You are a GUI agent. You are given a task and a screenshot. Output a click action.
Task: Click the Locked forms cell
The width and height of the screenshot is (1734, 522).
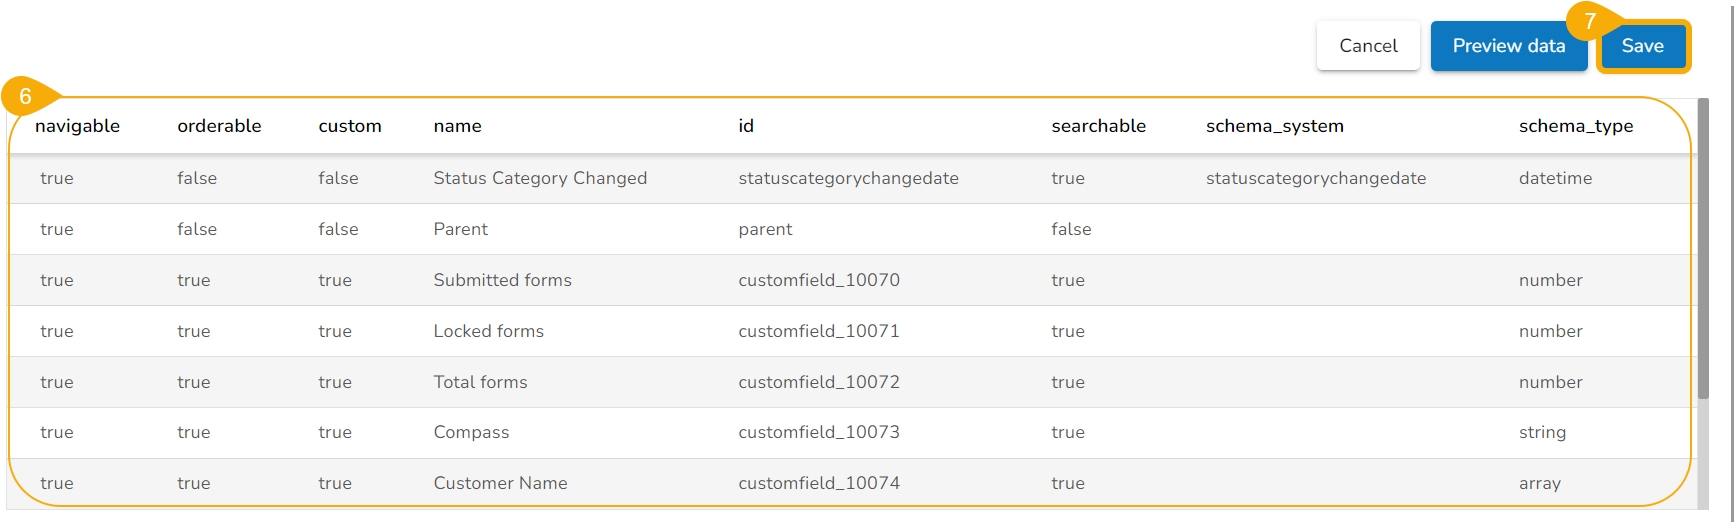[x=489, y=331]
